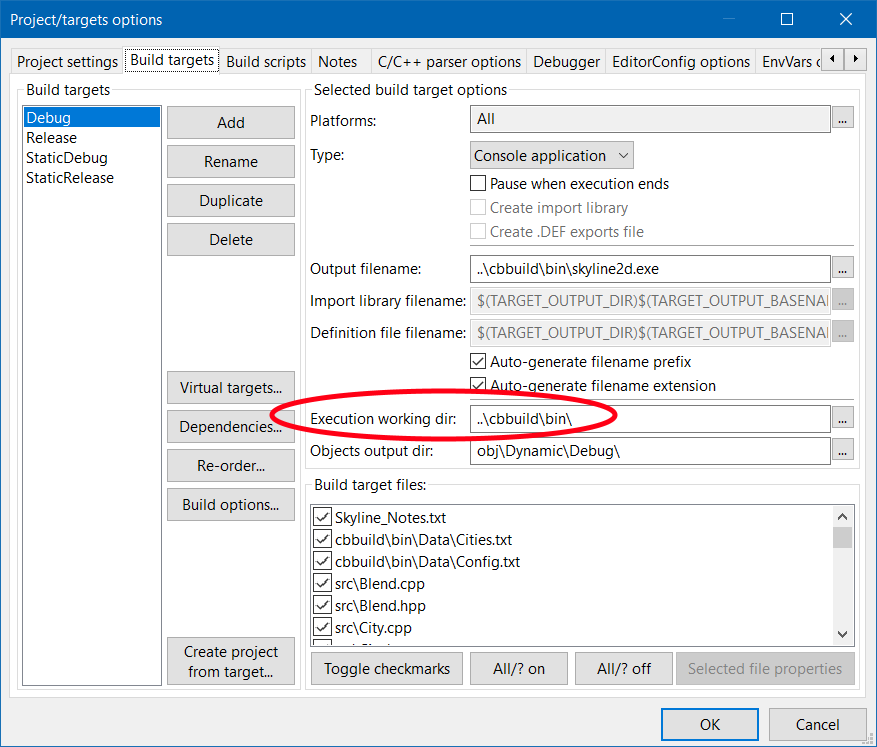
Task: Uncheck the Skyline_Notes.txt file checkbox
Action: pyautogui.click(x=323, y=518)
